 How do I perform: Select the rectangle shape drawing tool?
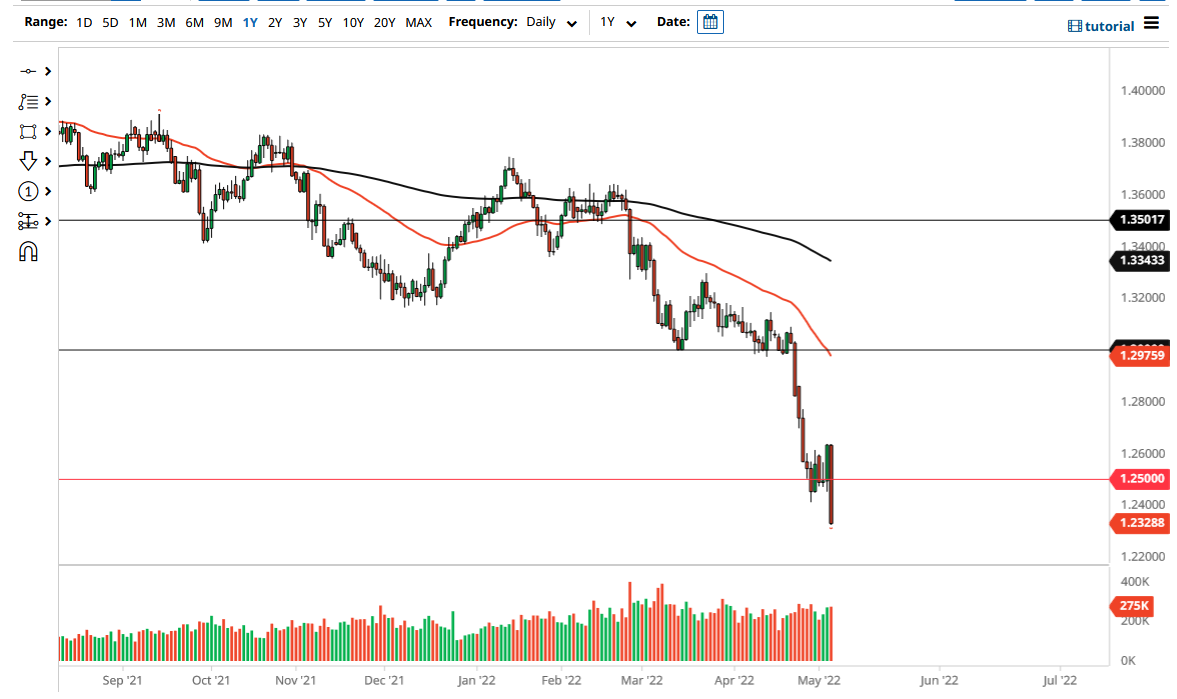[27, 131]
